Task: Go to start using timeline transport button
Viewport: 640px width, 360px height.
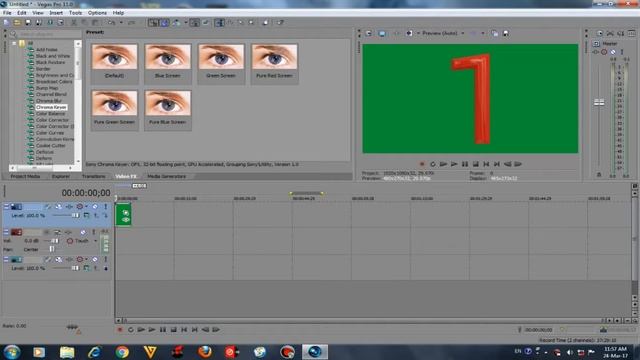Action: pos(184,329)
